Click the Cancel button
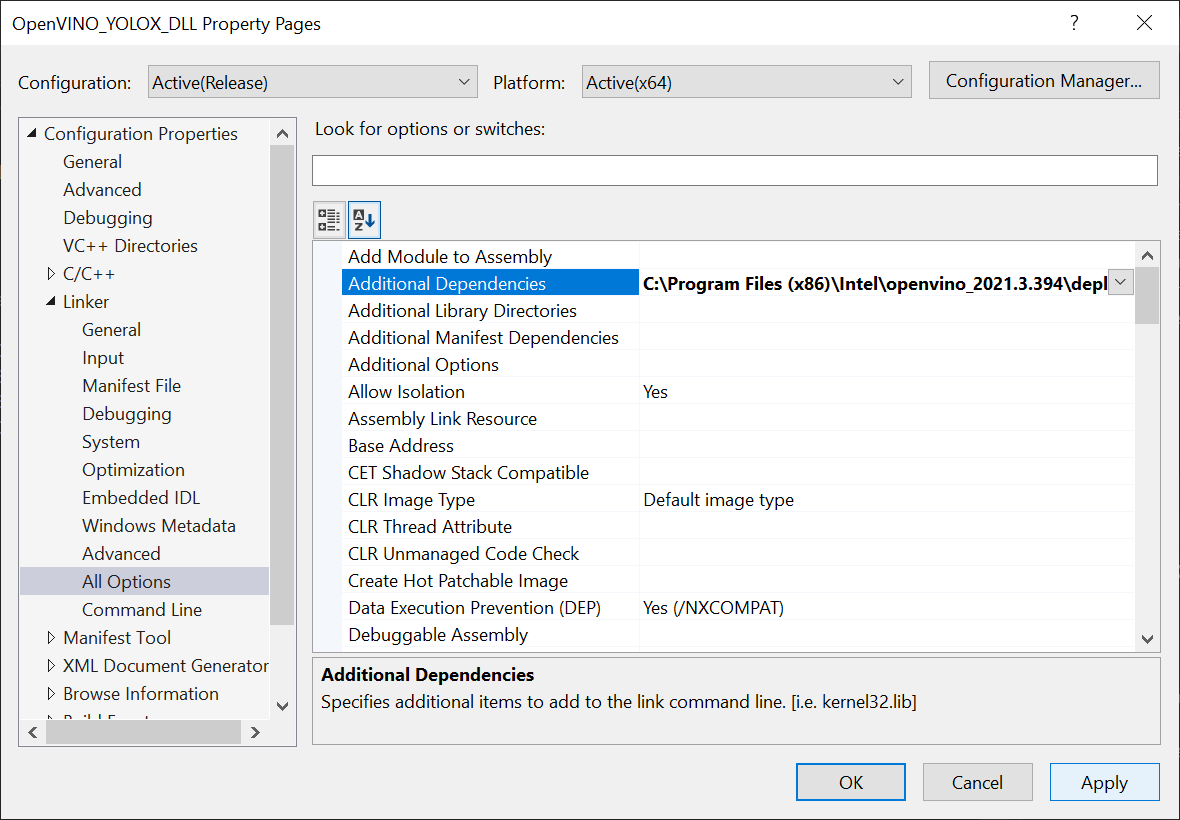Viewport: 1180px width, 820px height. [x=977, y=782]
